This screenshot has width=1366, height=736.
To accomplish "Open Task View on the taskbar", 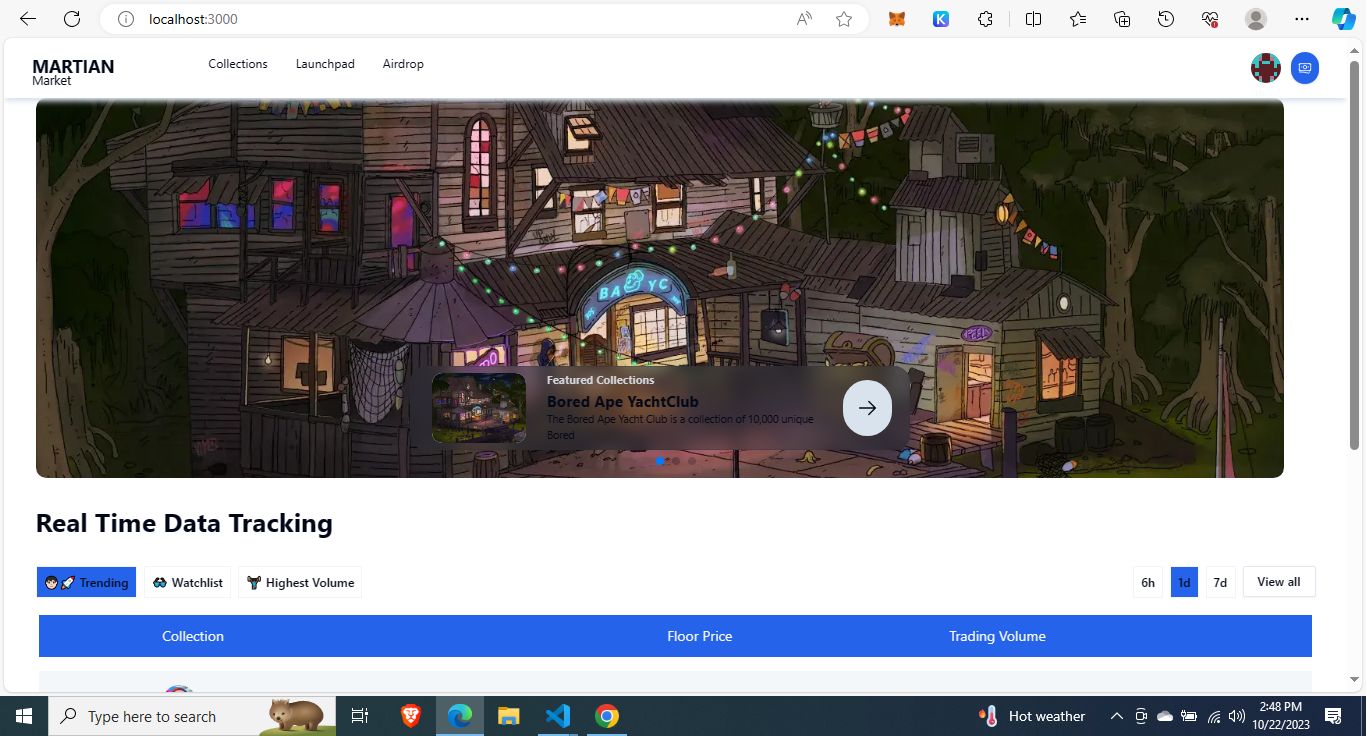I will click(360, 716).
